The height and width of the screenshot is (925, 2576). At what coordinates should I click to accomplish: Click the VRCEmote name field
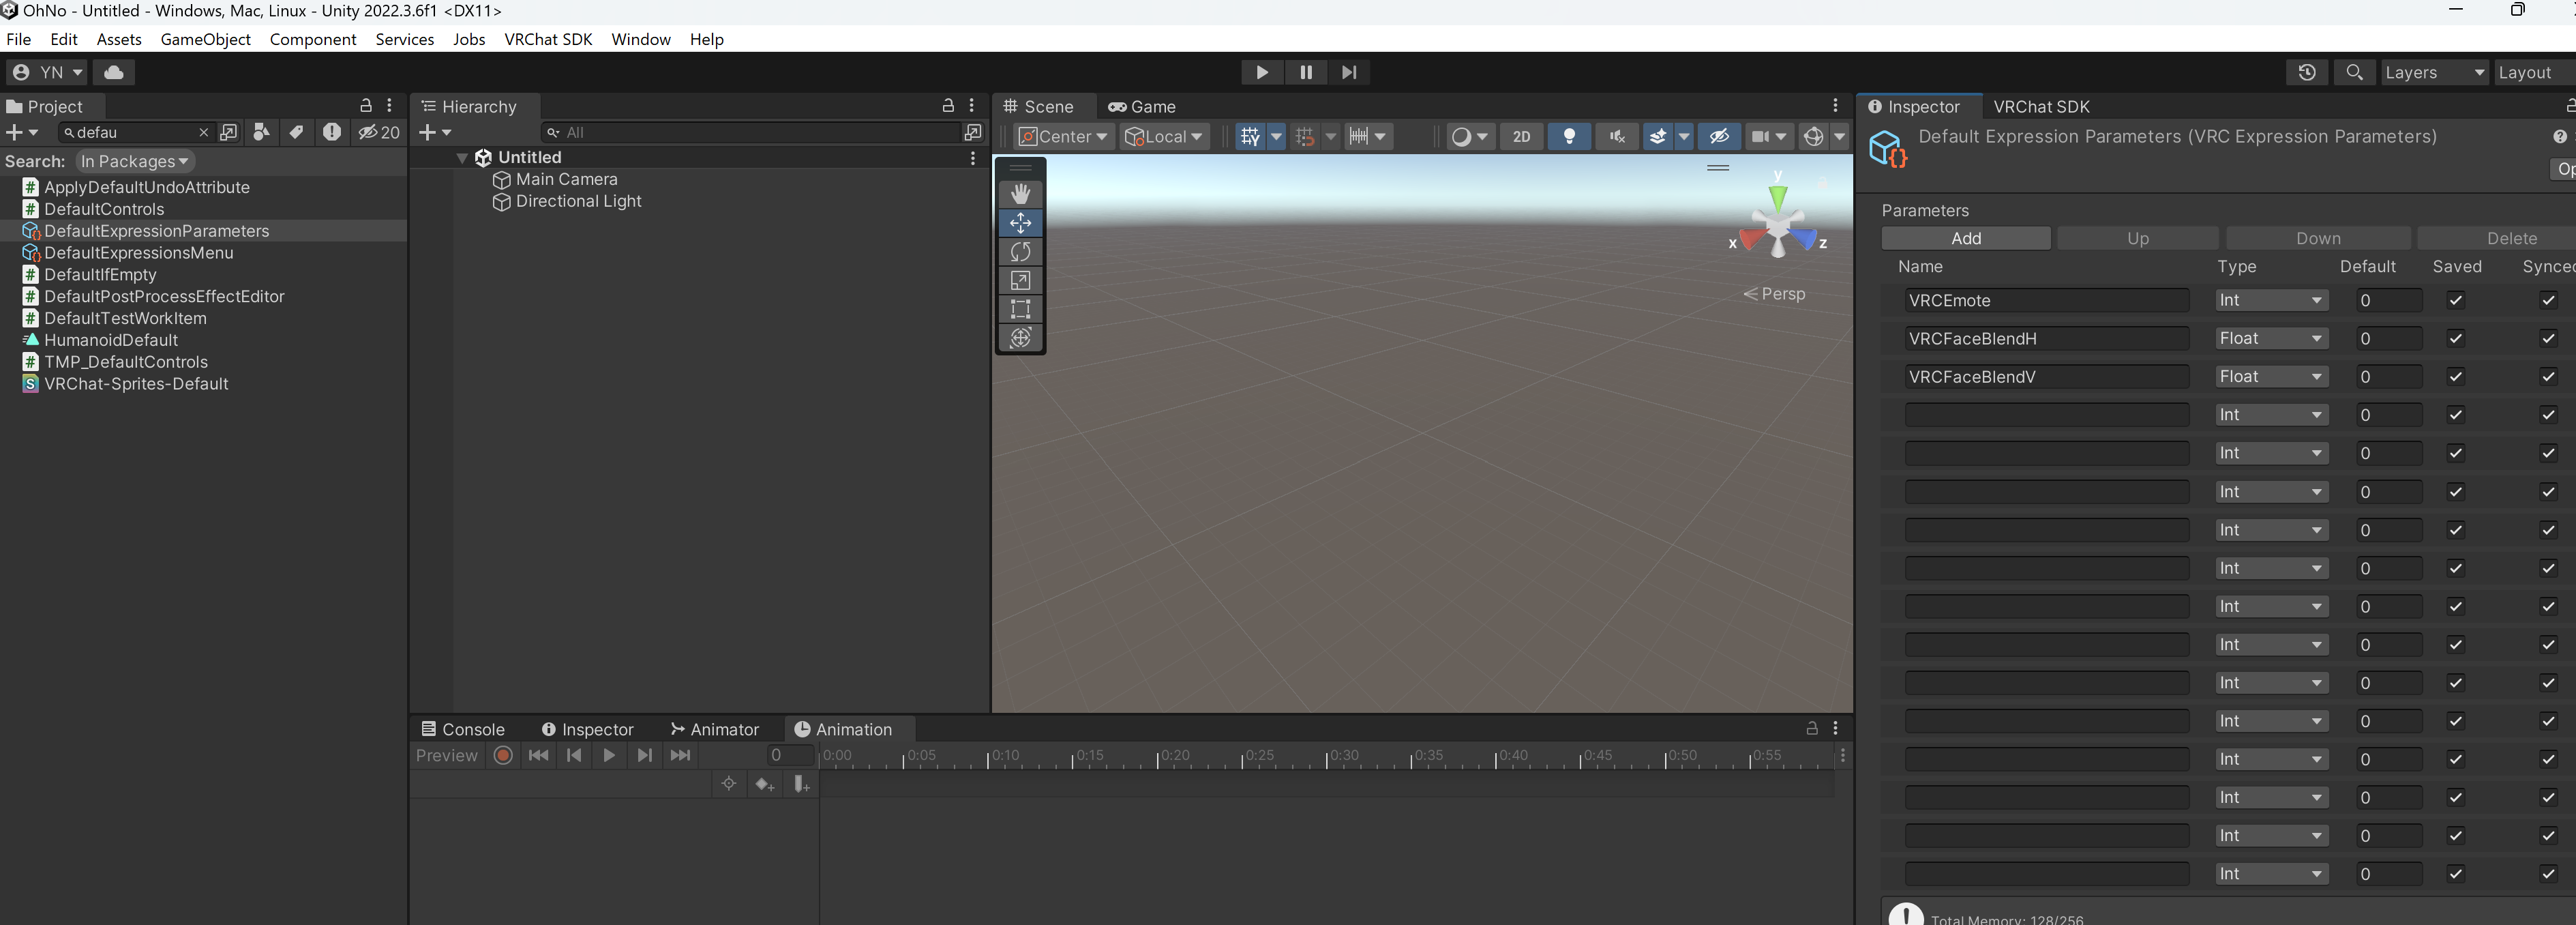point(2046,300)
